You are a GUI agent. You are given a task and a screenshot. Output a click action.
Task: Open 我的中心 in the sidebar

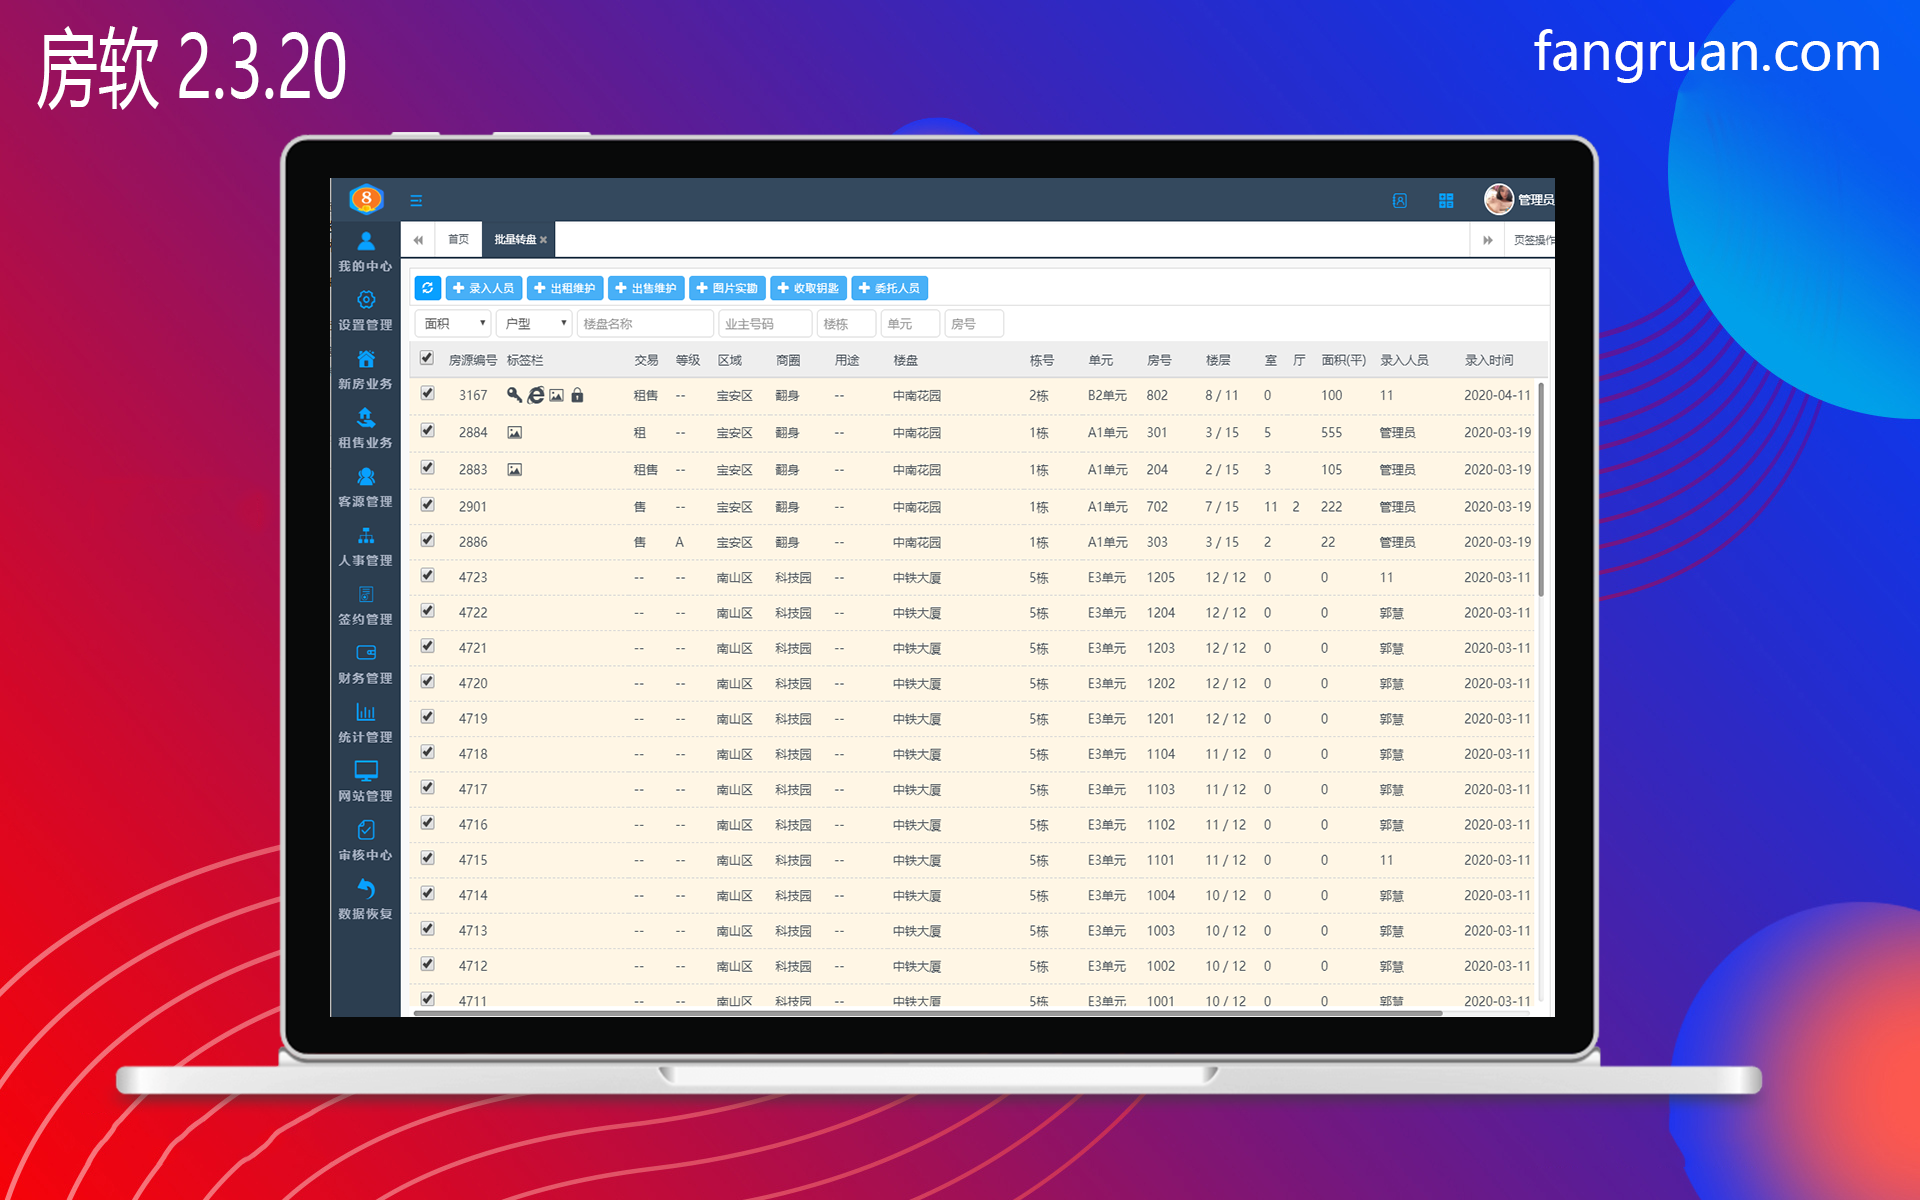pyautogui.click(x=365, y=250)
